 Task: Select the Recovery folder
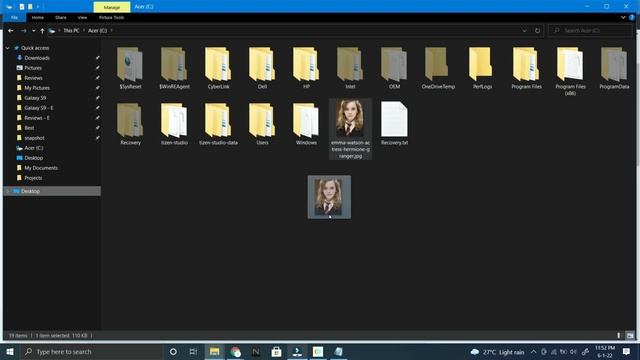130,124
